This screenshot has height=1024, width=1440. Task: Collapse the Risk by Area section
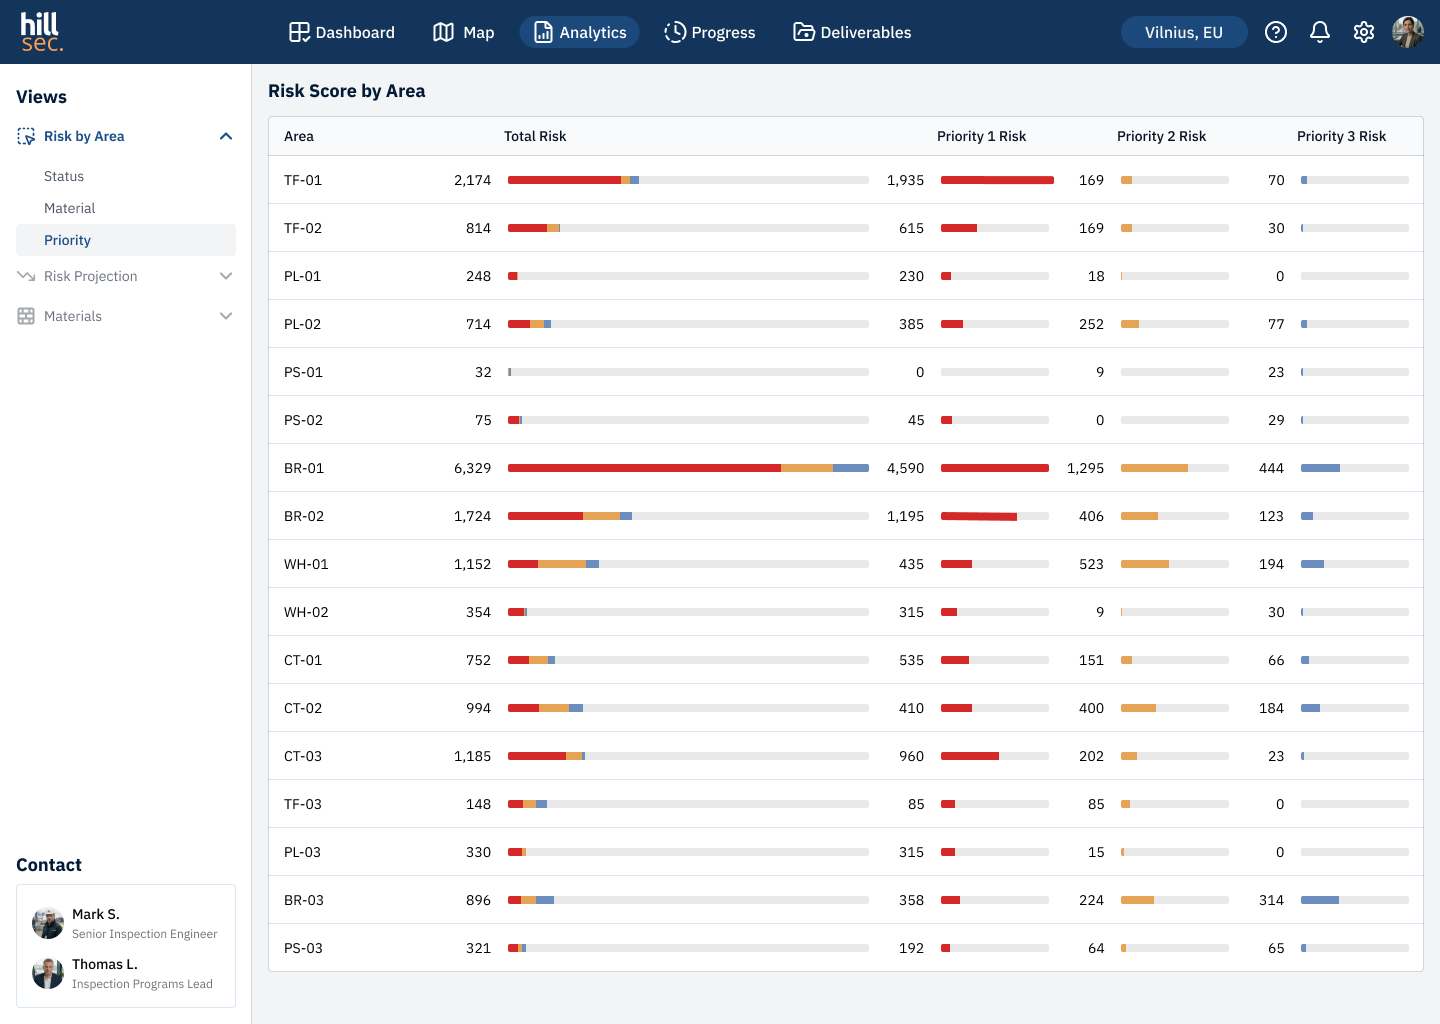click(226, 136)
